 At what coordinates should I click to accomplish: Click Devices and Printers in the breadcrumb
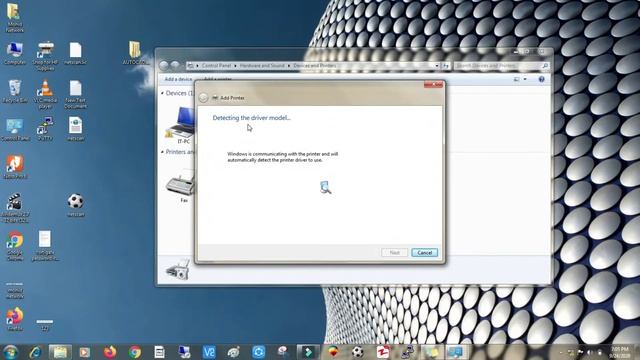click(x=315, y=65)
